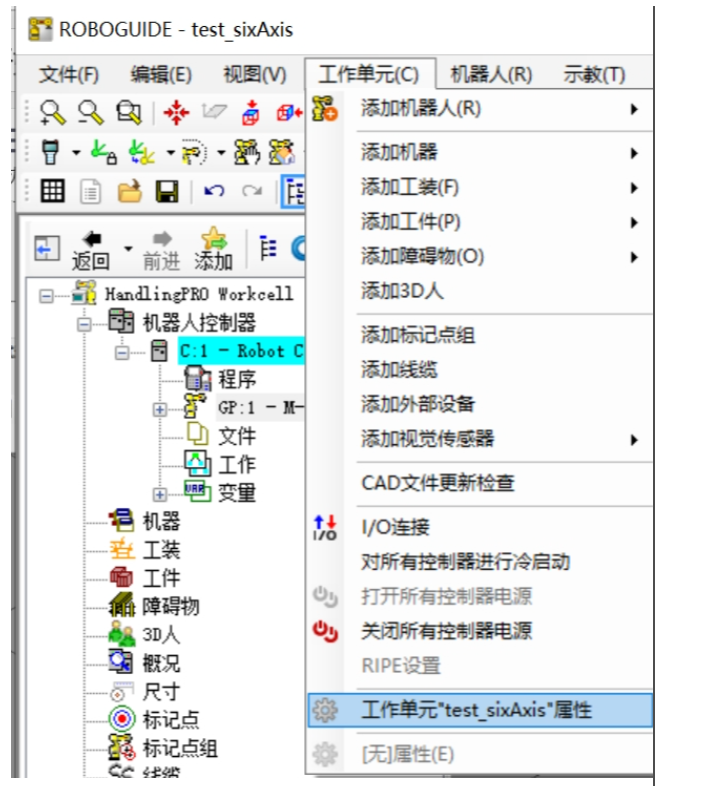Choose CAD文件更新检查 menu entry

tap(480, 483)
